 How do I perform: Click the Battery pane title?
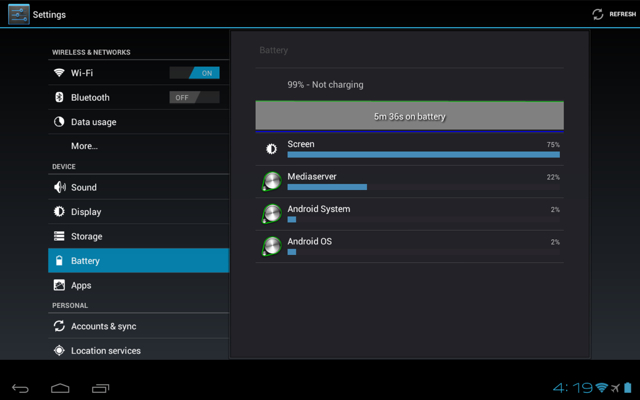[273, 50]
